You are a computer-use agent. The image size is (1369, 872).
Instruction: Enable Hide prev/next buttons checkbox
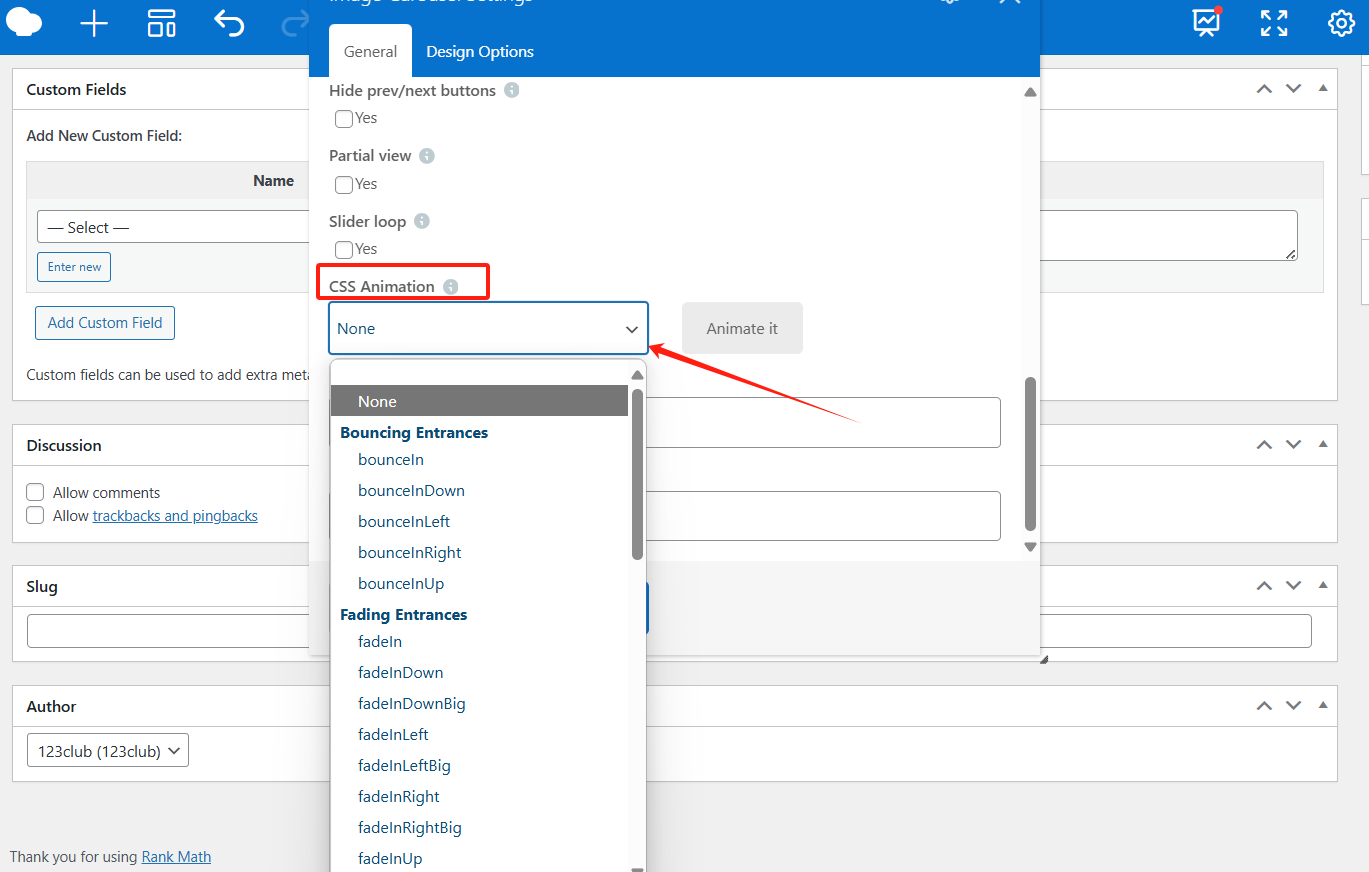click(x=344, y=119)
